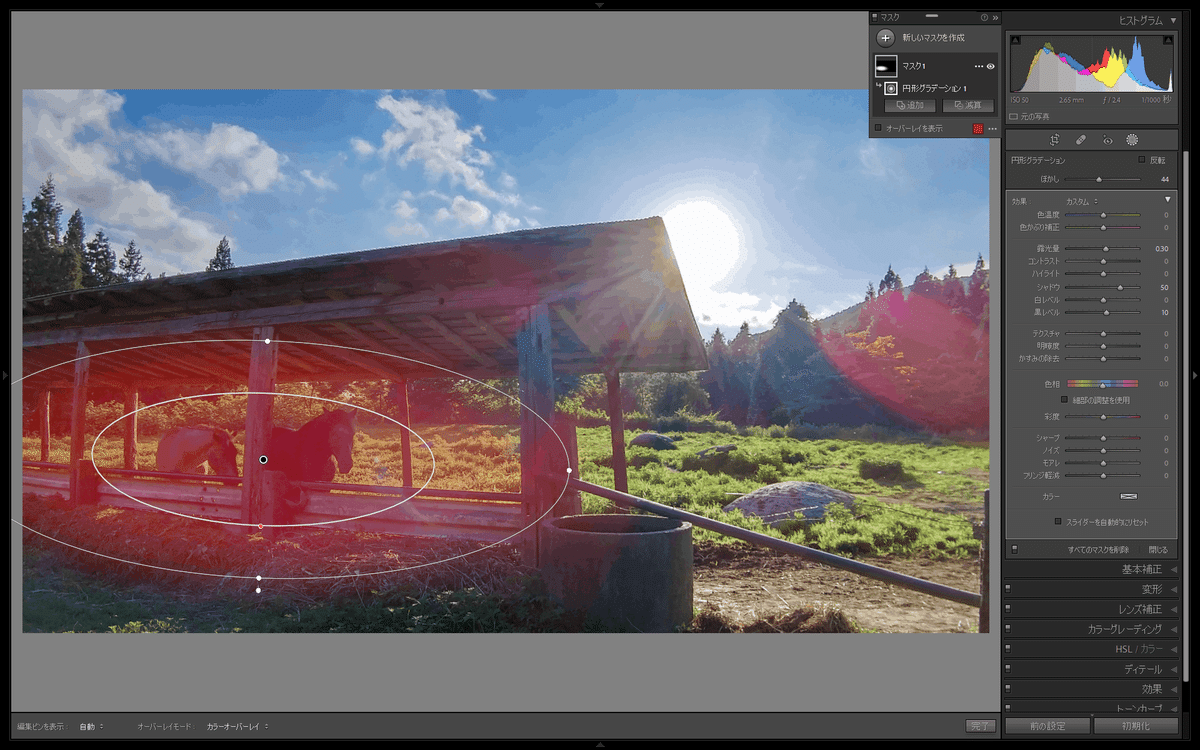1200x750 pixels.
Task: Open overlay options three-dot menu
Action: (x=992, y=129)
